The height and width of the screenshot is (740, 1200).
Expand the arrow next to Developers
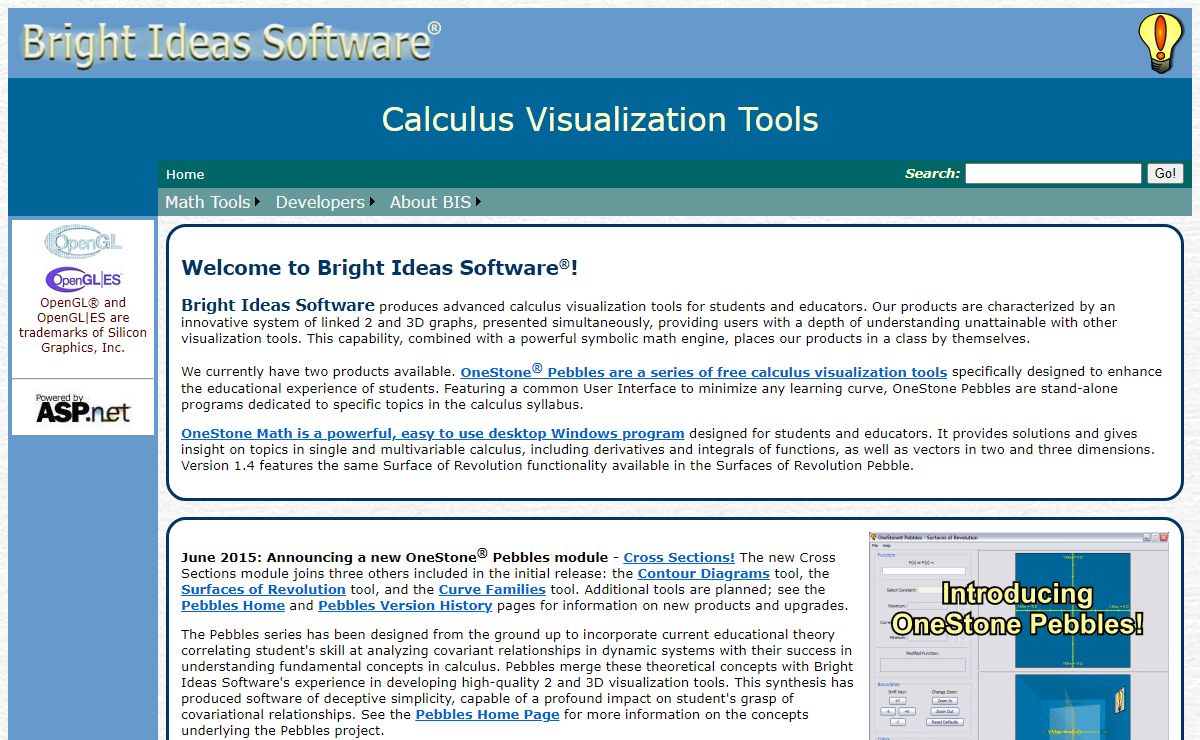click(372, 202)
